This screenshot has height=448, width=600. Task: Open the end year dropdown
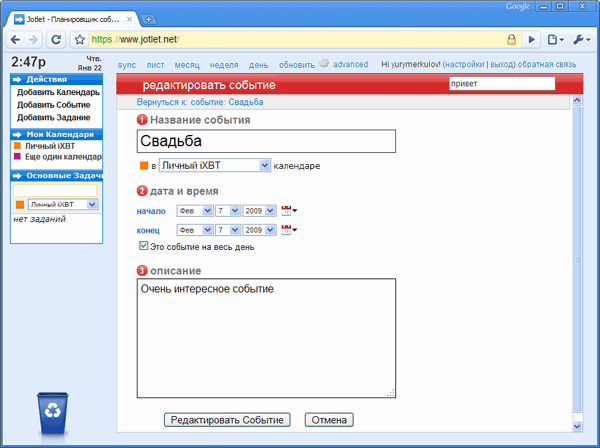(259, 230)
